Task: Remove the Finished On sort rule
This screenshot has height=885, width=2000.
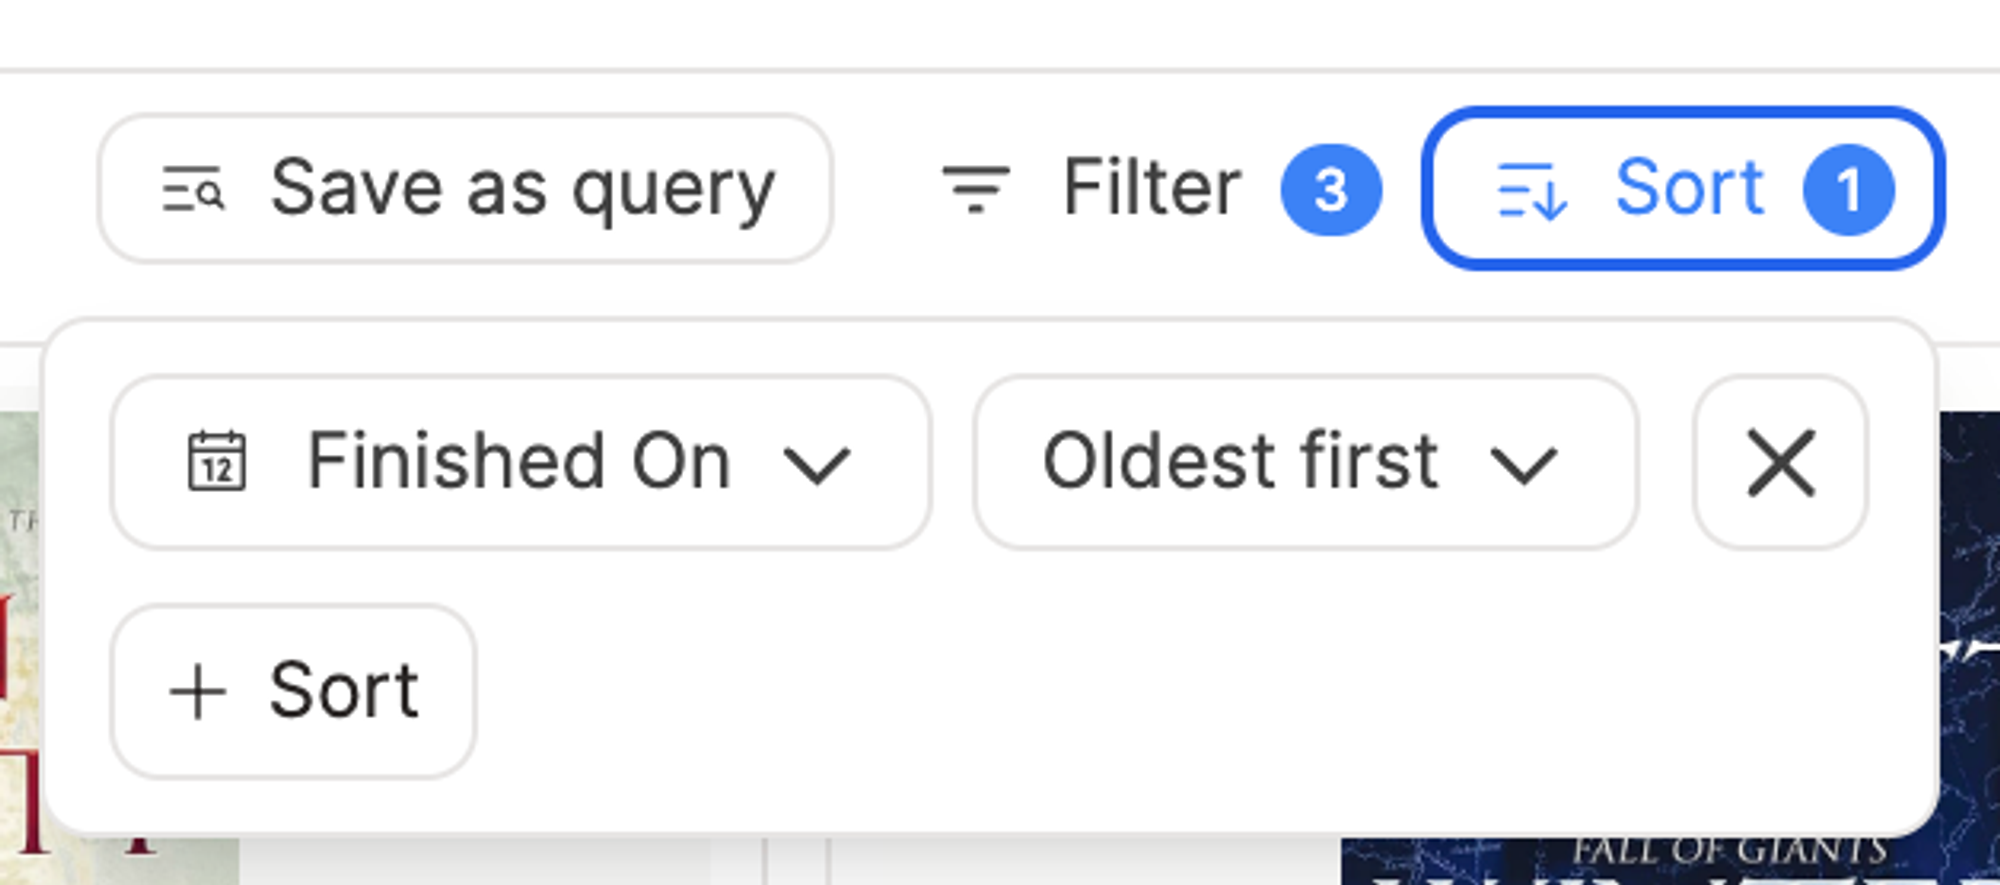Action: click(x=1781, y=462)
